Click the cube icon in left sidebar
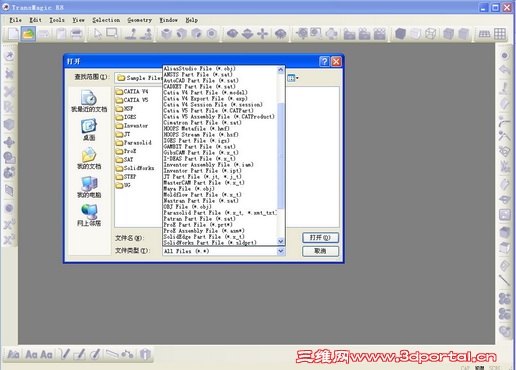Viewport: 516px width, 370px height. pos(9,125)
